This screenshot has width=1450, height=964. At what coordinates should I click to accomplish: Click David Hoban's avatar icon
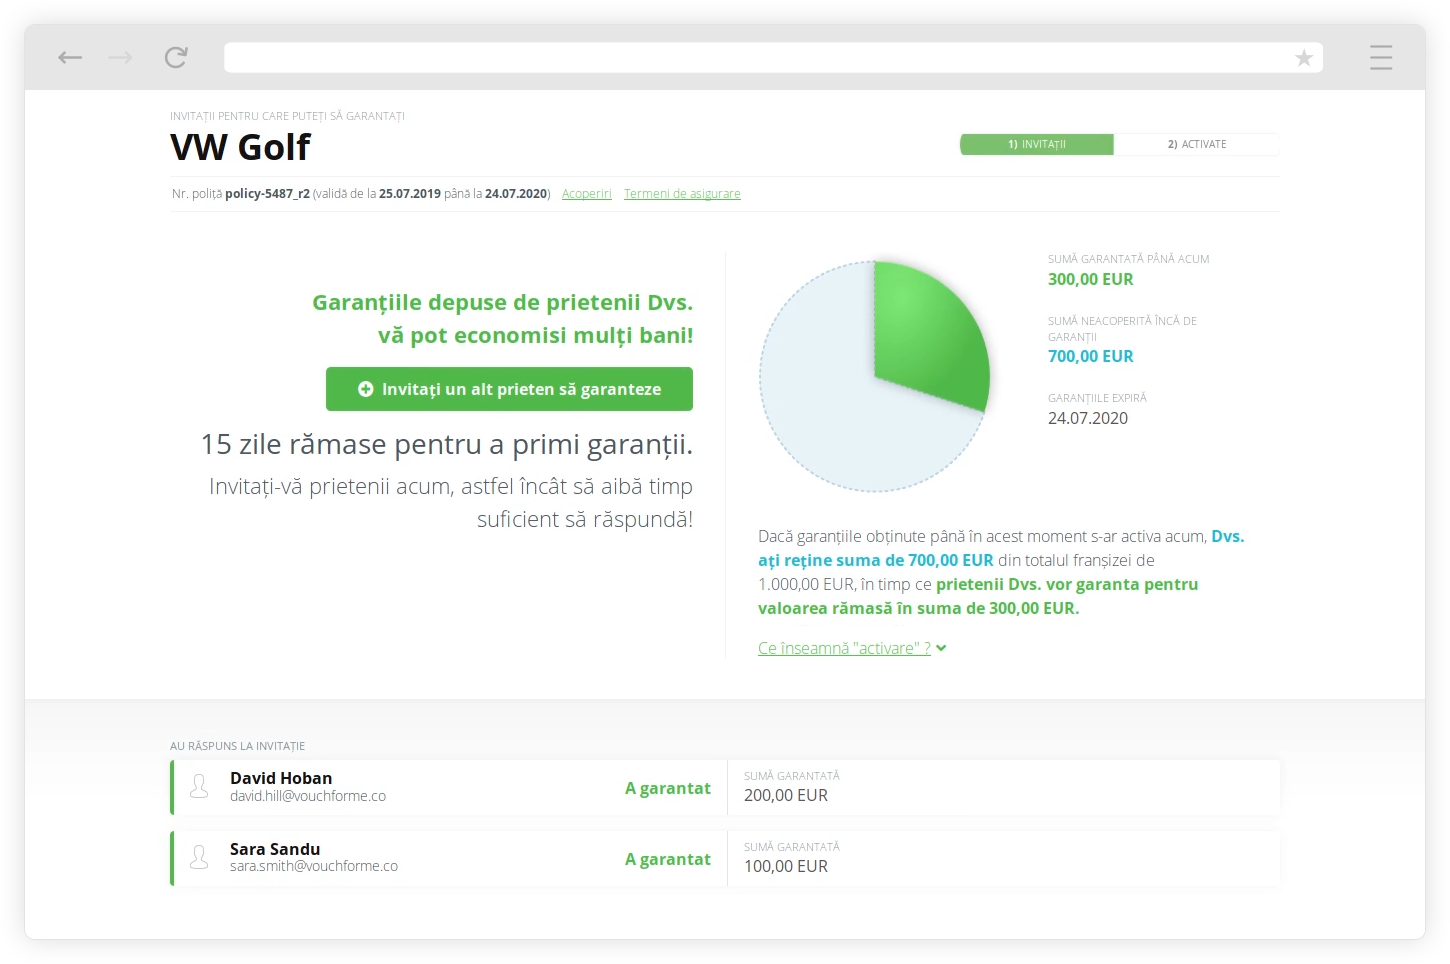click(199, 787)
